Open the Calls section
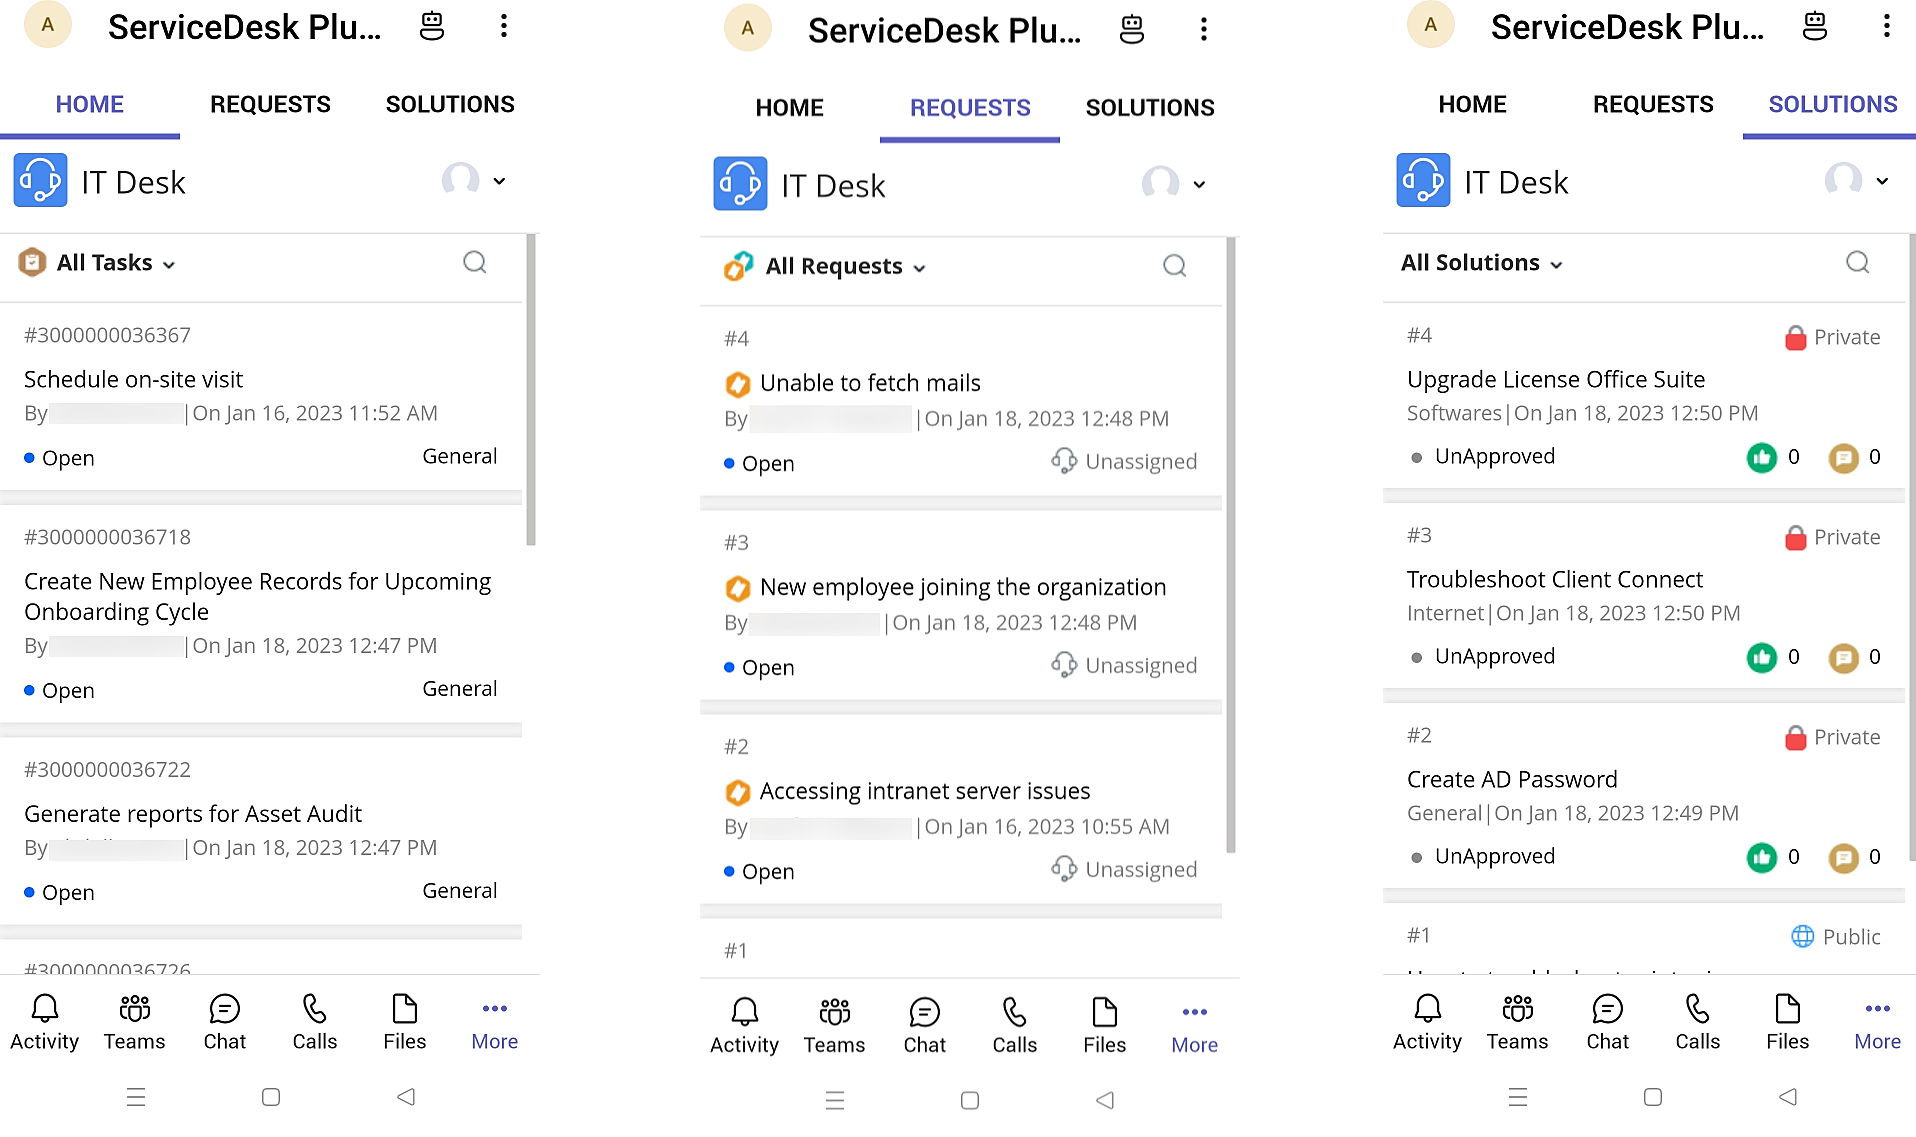The width and height of the screenshot is (1916, 1137). pyautogui.click(x=314, y=1022)
